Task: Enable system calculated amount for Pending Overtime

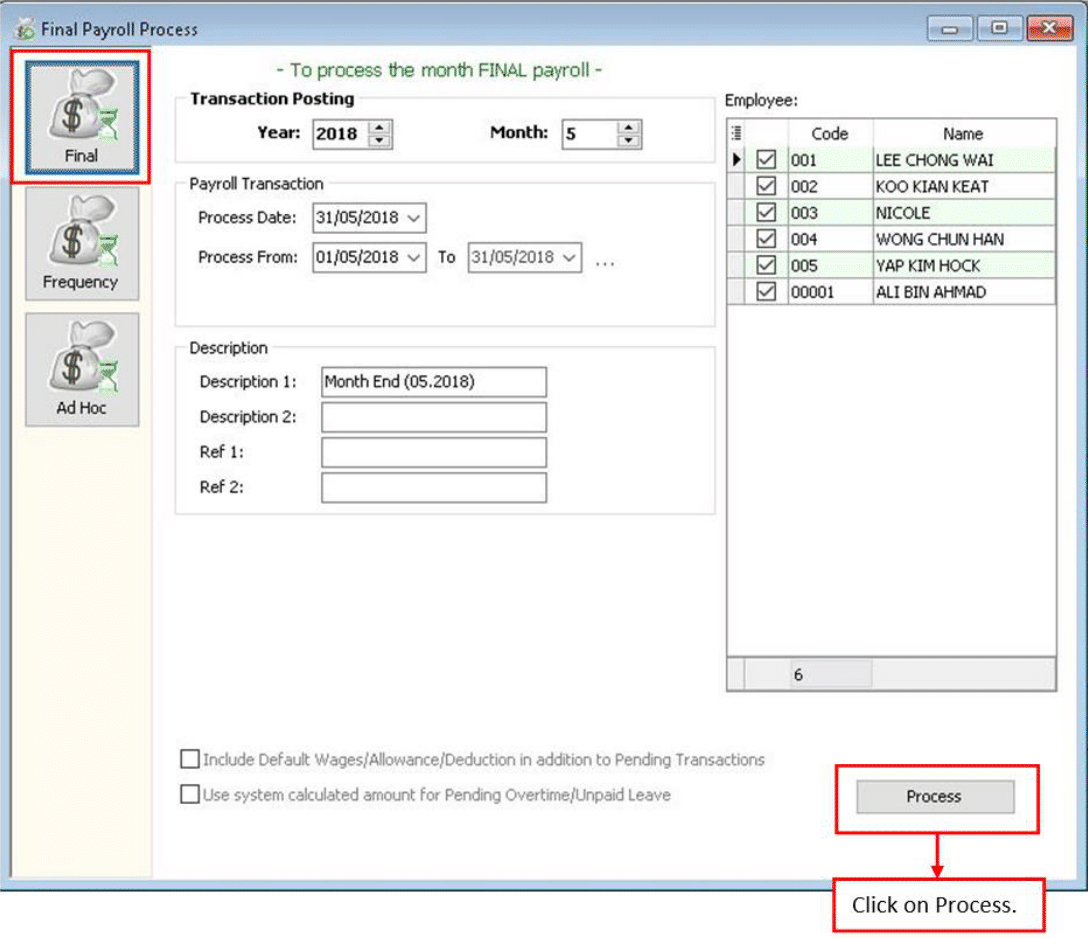Action: click(x=189, y=794)
